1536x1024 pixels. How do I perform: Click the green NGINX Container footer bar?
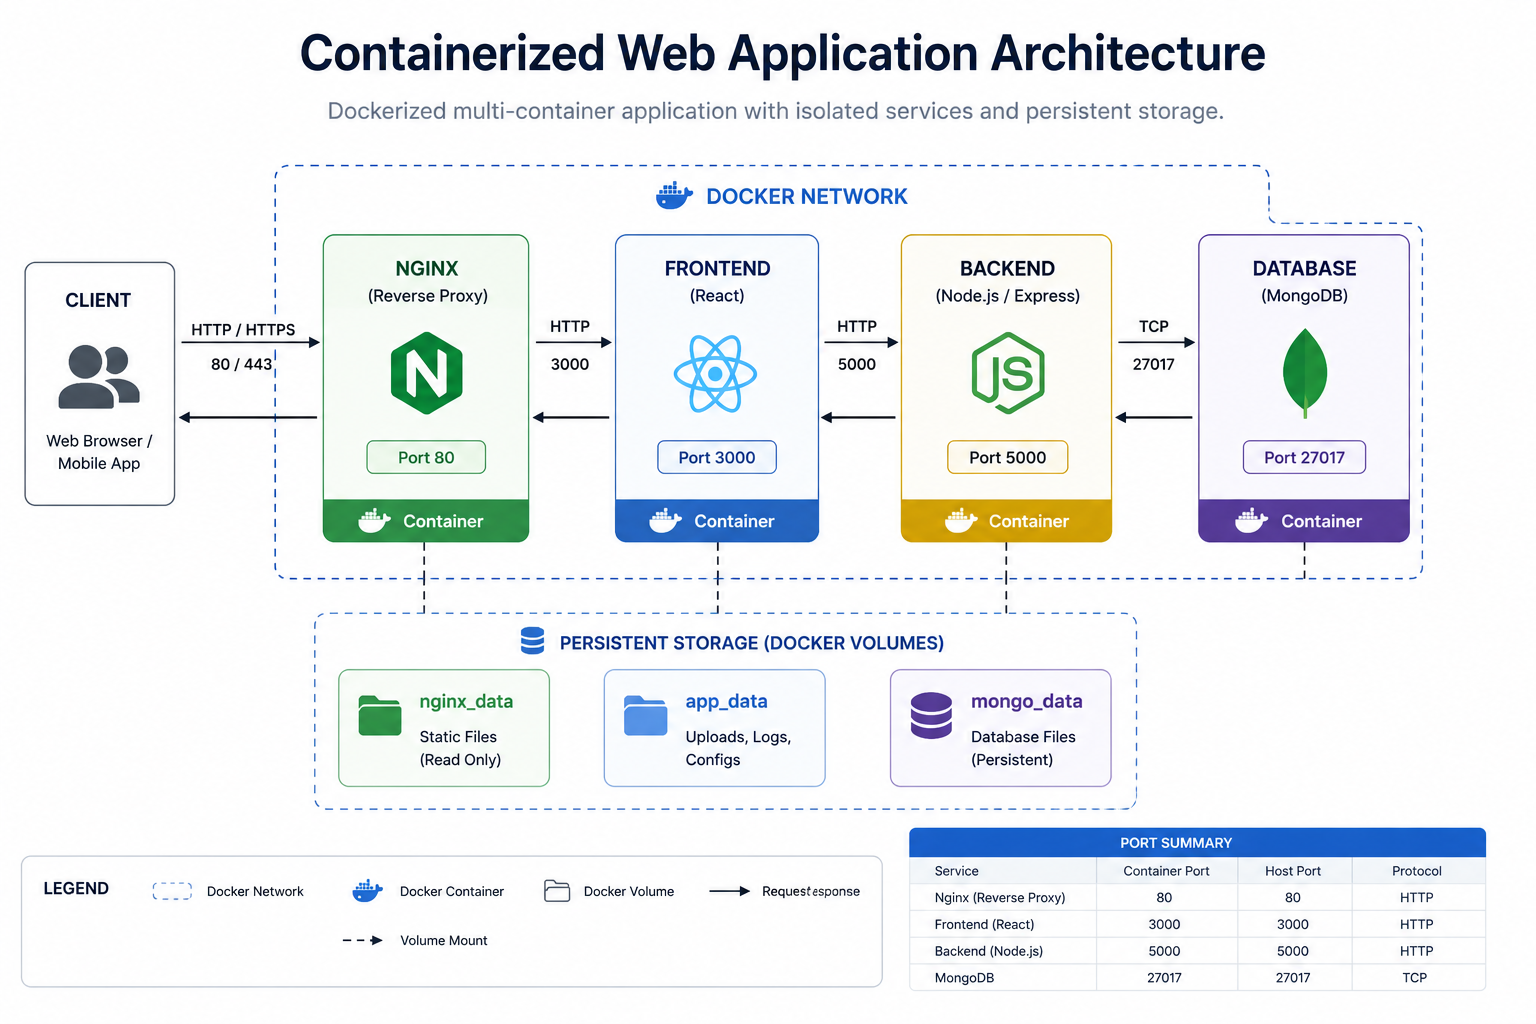point(426,520)
